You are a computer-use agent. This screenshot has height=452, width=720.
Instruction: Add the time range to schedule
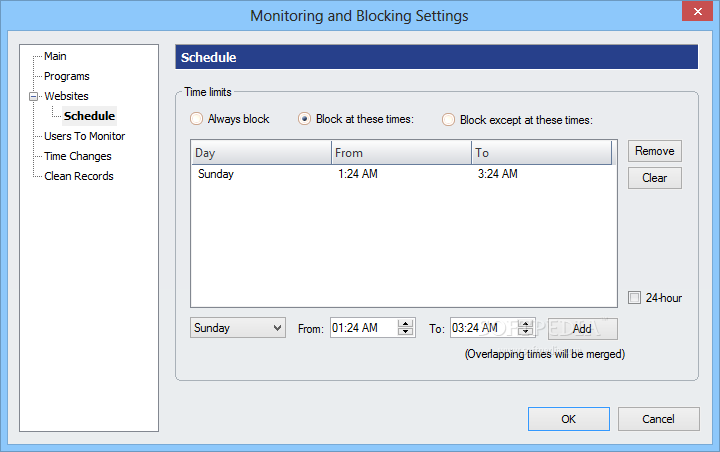582,329
